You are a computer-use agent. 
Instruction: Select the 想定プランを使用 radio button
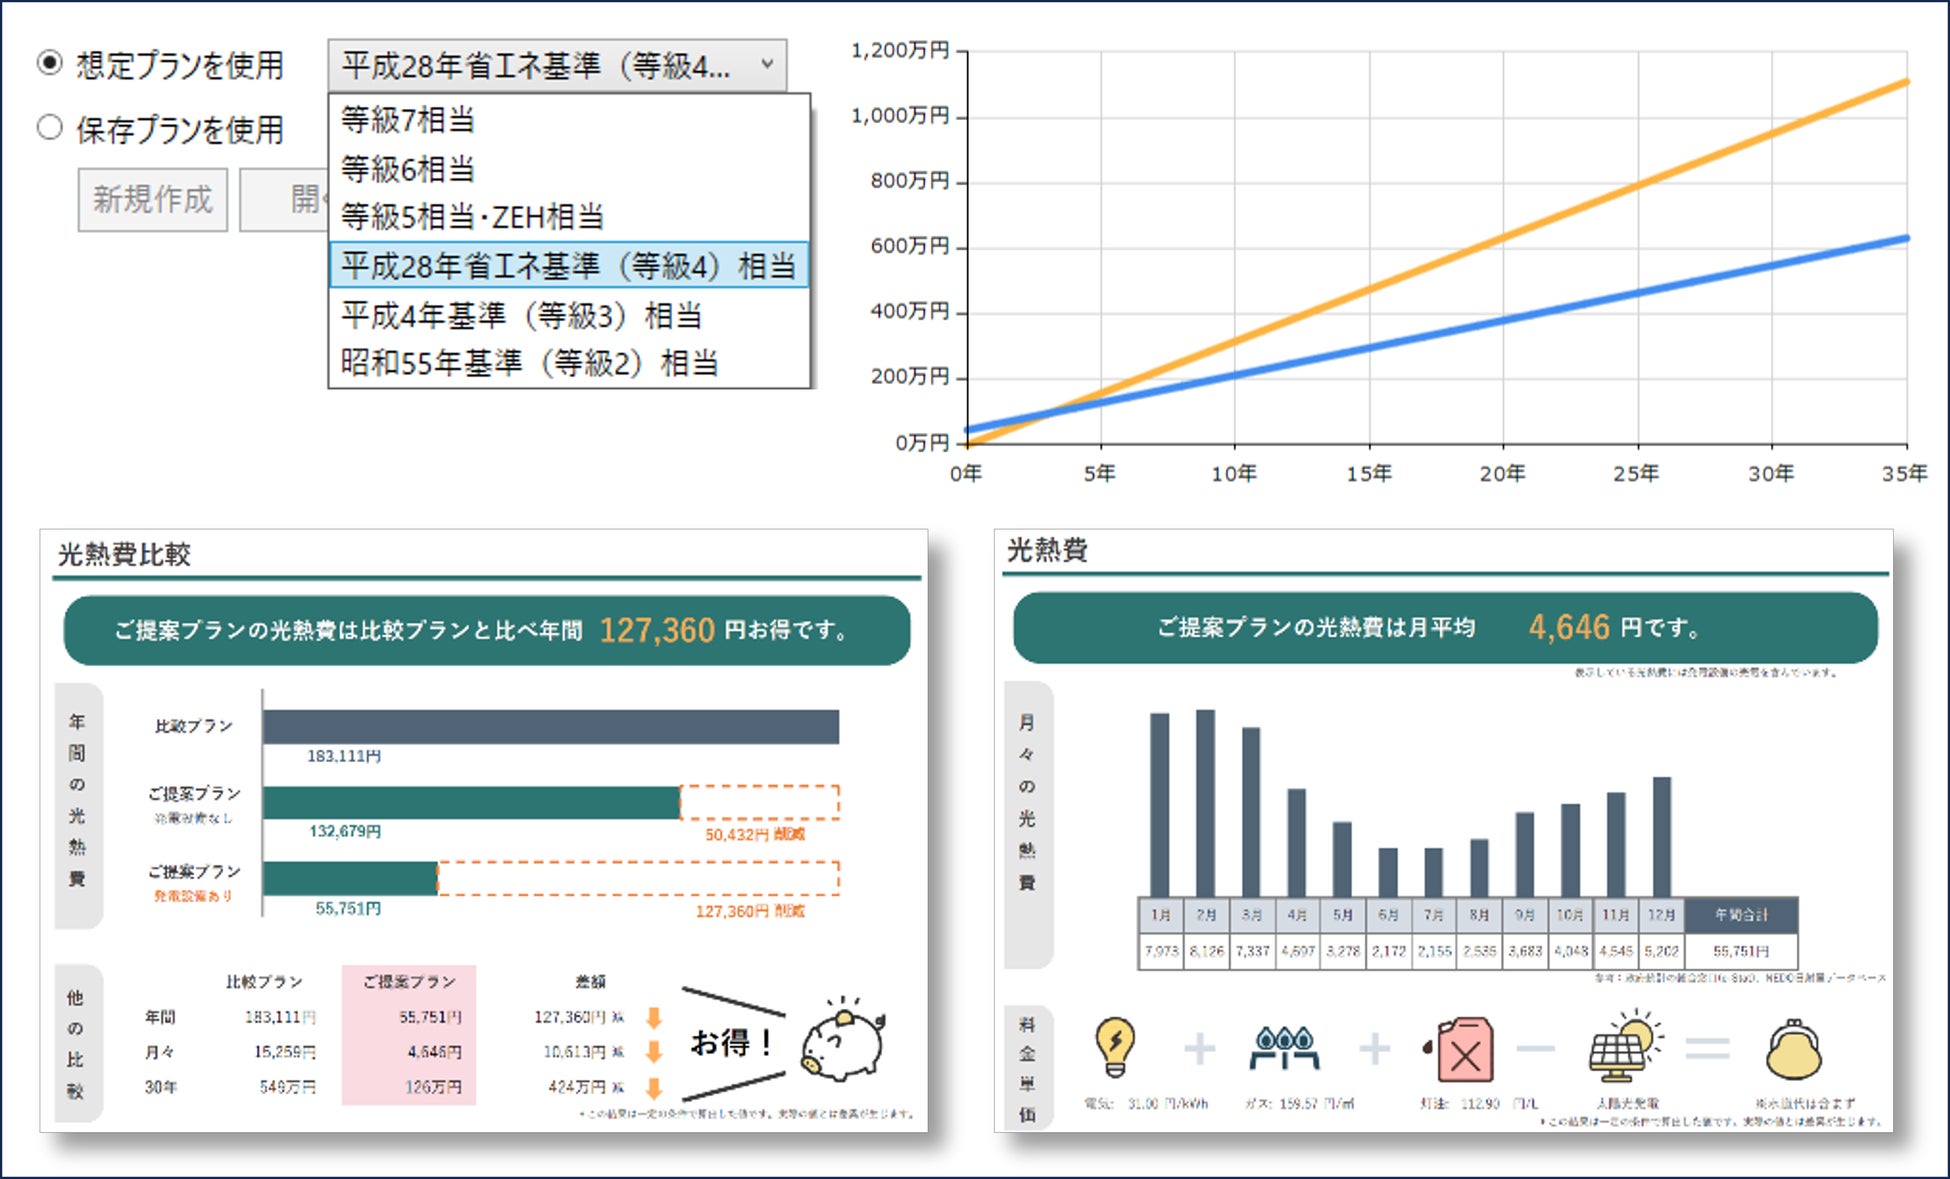tap(50, 64)
